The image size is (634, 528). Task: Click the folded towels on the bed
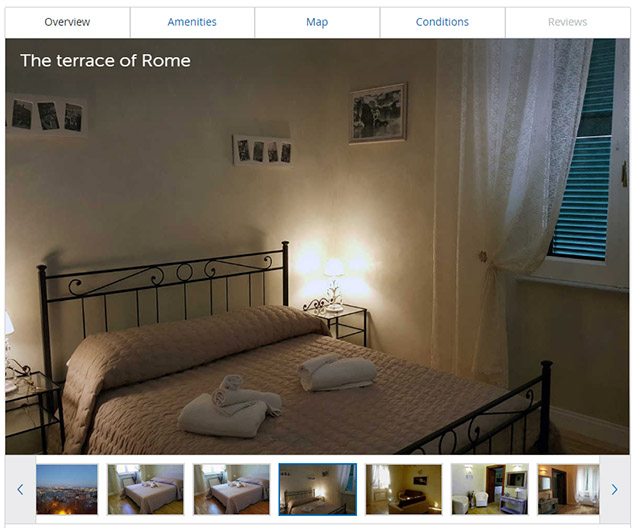(230, 408)
